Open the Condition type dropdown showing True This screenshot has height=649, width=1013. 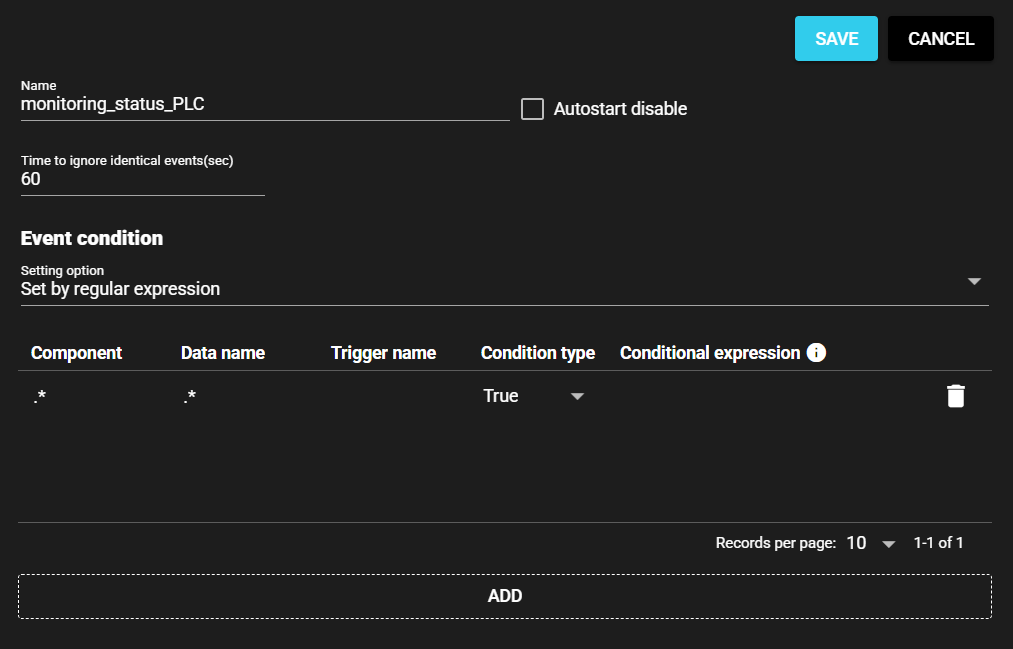coord(533,396)
